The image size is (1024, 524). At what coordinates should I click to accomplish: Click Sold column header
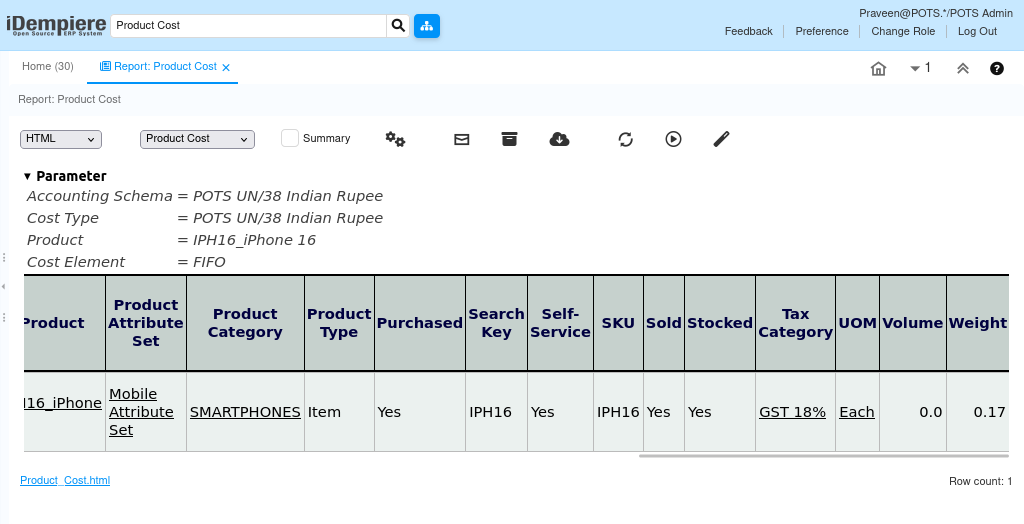[664, 323]
